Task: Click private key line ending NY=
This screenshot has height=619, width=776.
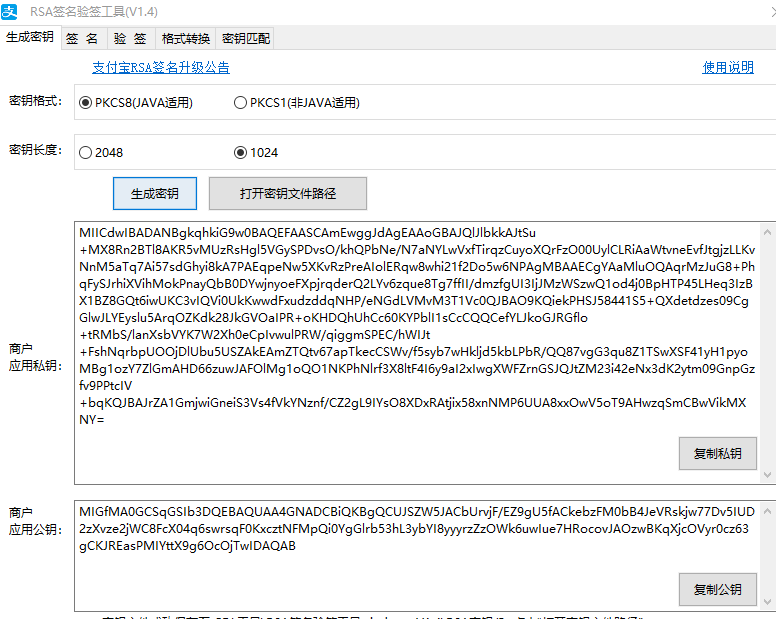Action: click(92, 420)
